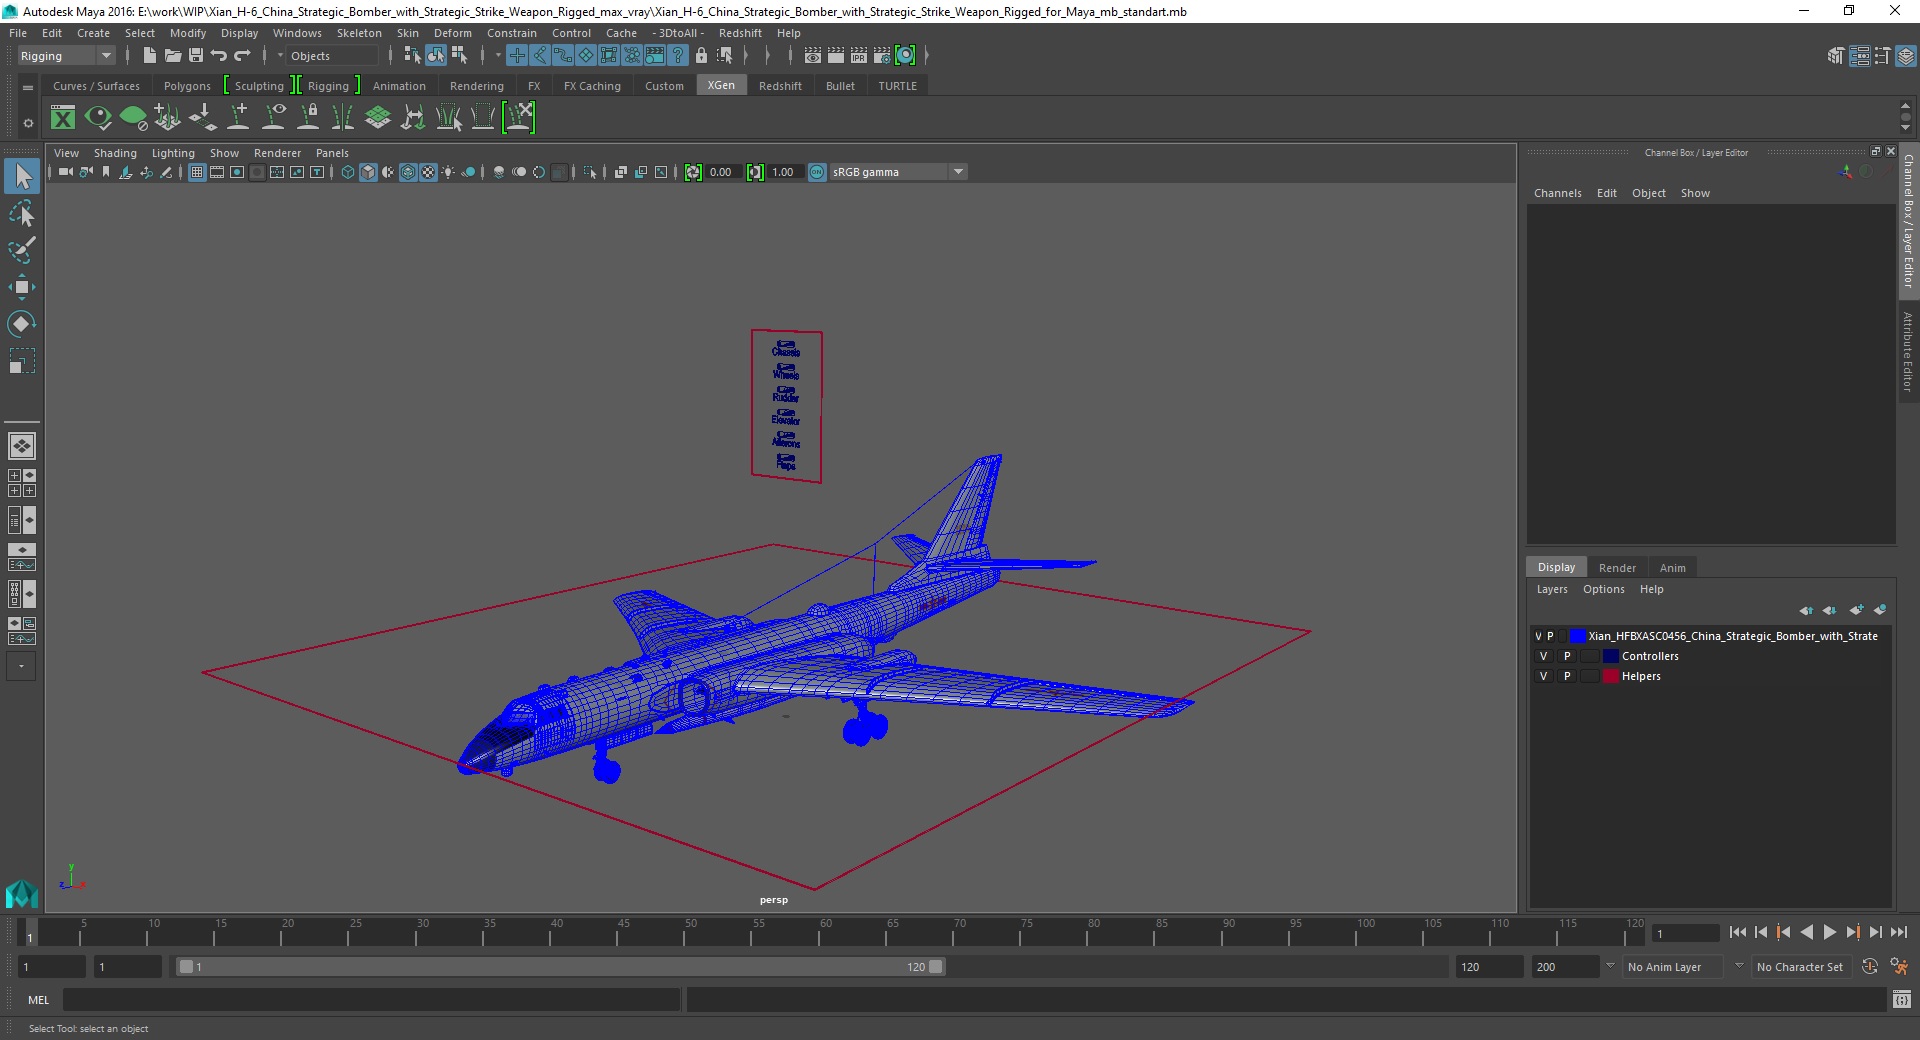Viewport: 1920px width, 1040px height.
Task: Play animation backwards
Action: 1806,932
